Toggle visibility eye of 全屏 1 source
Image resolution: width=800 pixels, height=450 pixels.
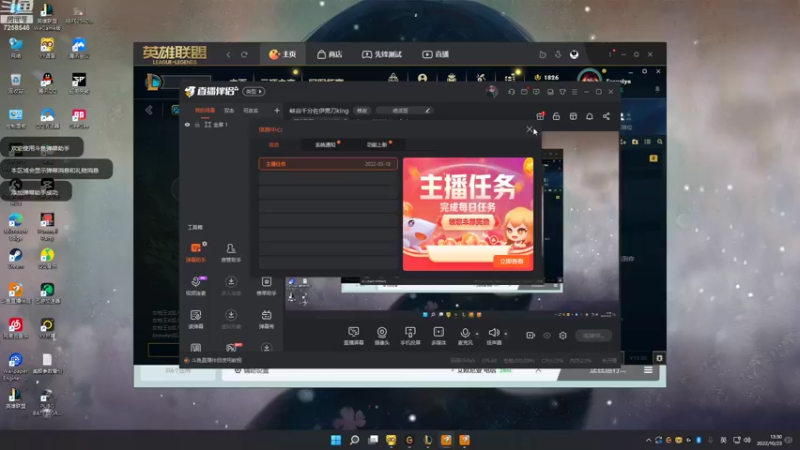(x=187, y=124)
